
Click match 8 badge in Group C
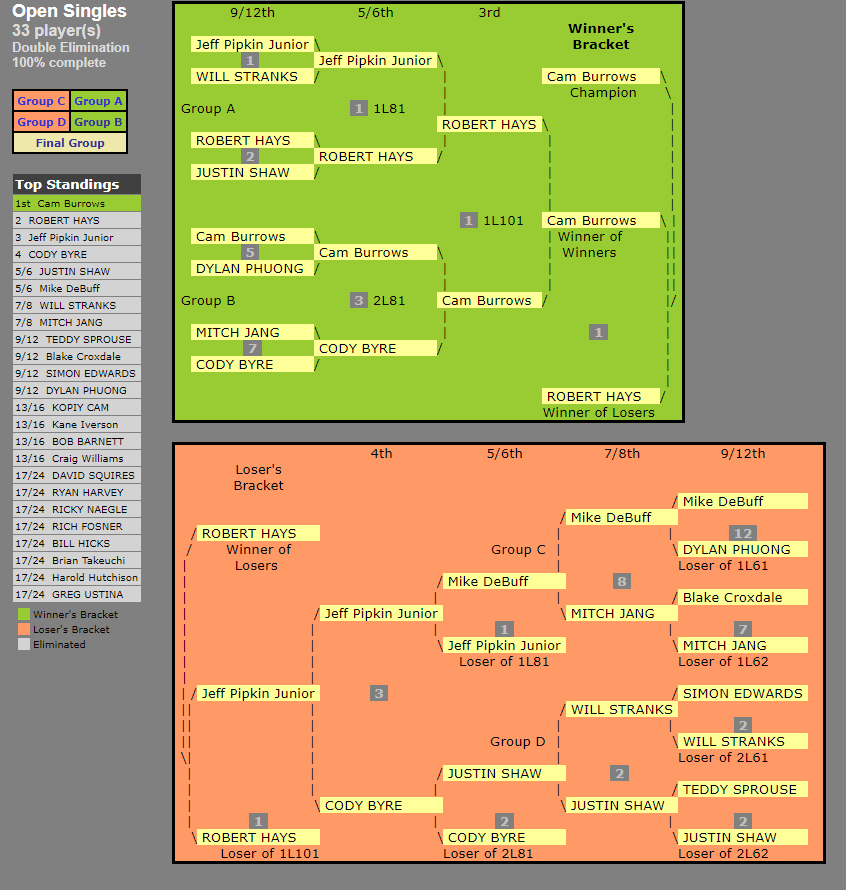pos(621,581)
